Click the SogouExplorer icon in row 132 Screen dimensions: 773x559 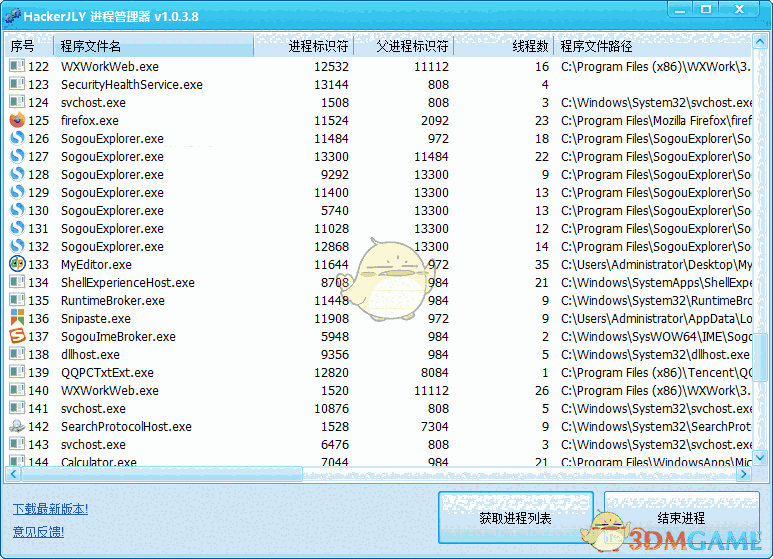click(x=17, y=246)
